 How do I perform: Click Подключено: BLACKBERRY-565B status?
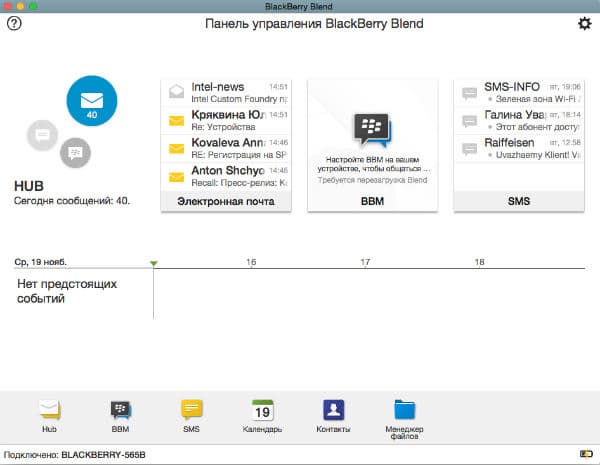click(75, 455)
